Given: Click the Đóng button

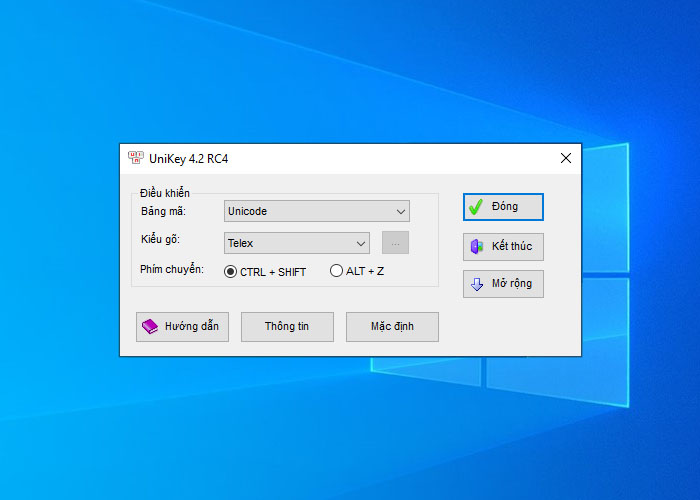Looking at the screenshot, I should pyautogui.click(x=503, y=207).
